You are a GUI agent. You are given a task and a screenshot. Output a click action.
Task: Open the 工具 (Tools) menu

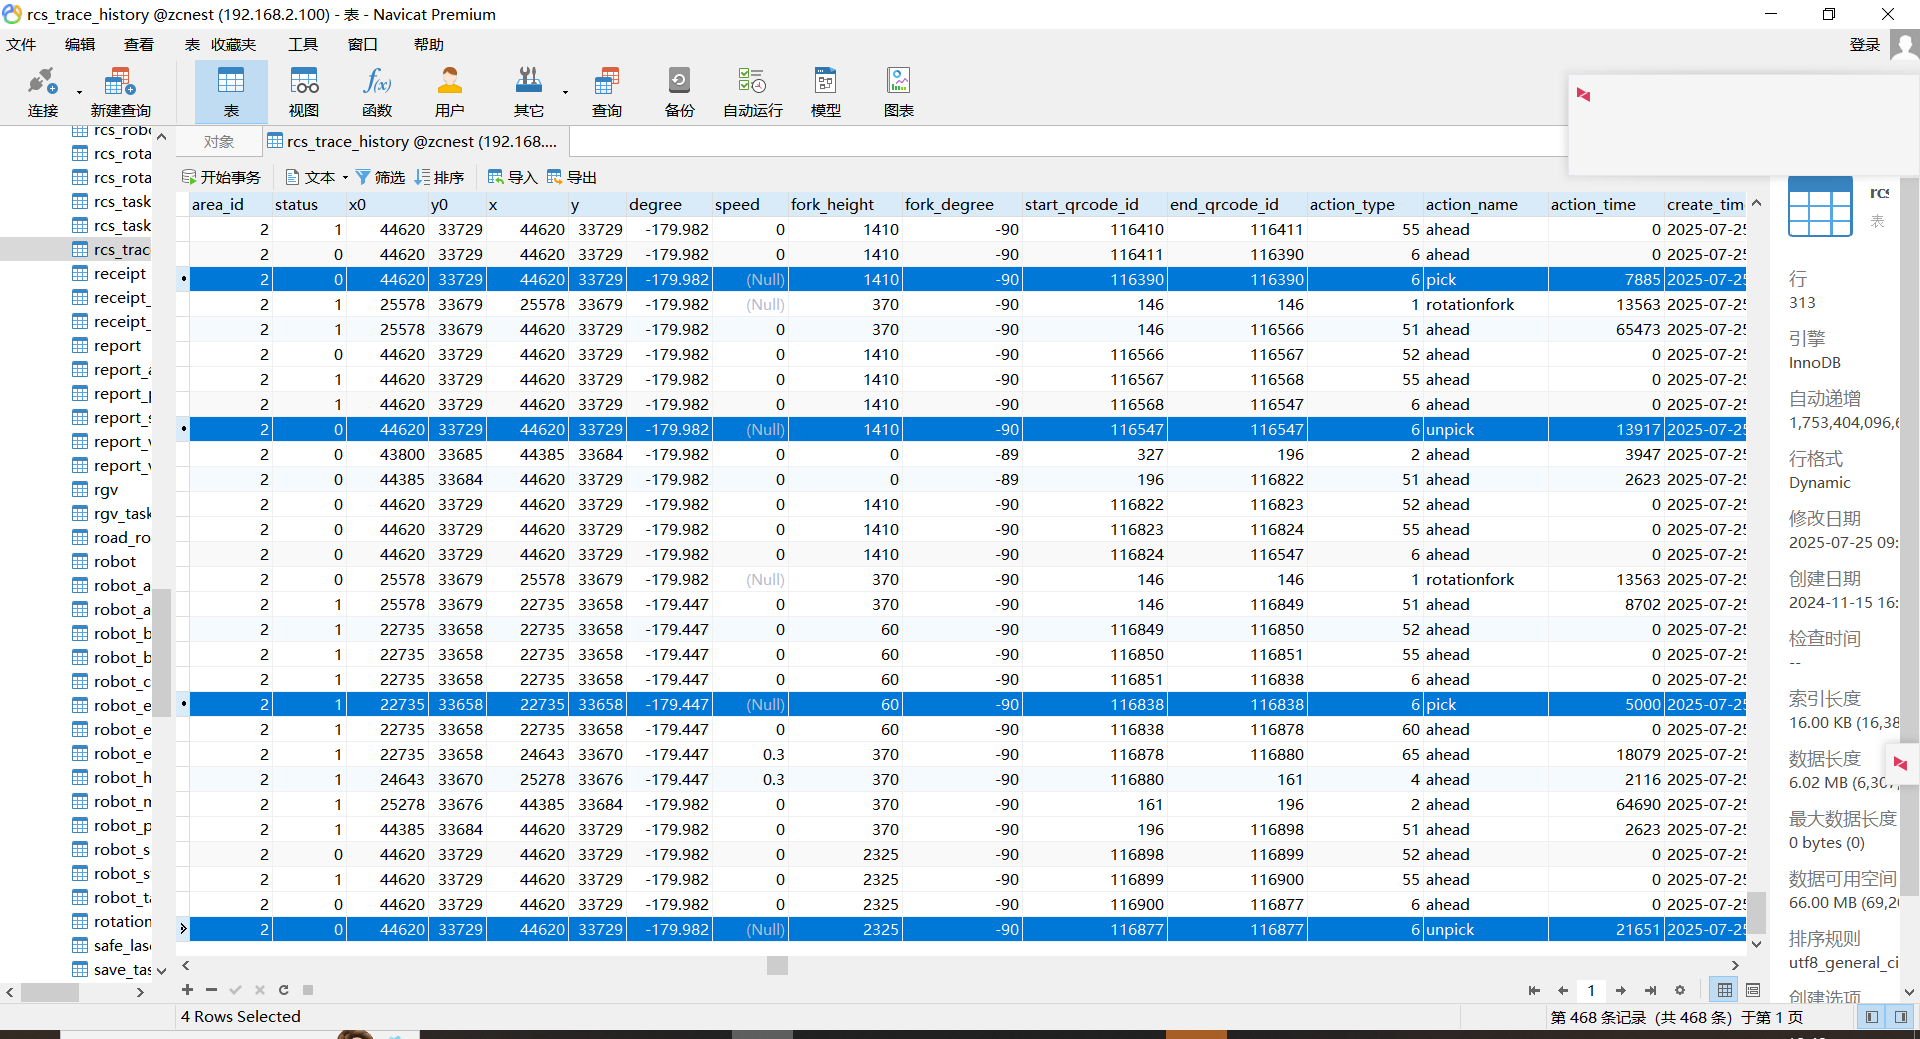click(302, 45)
